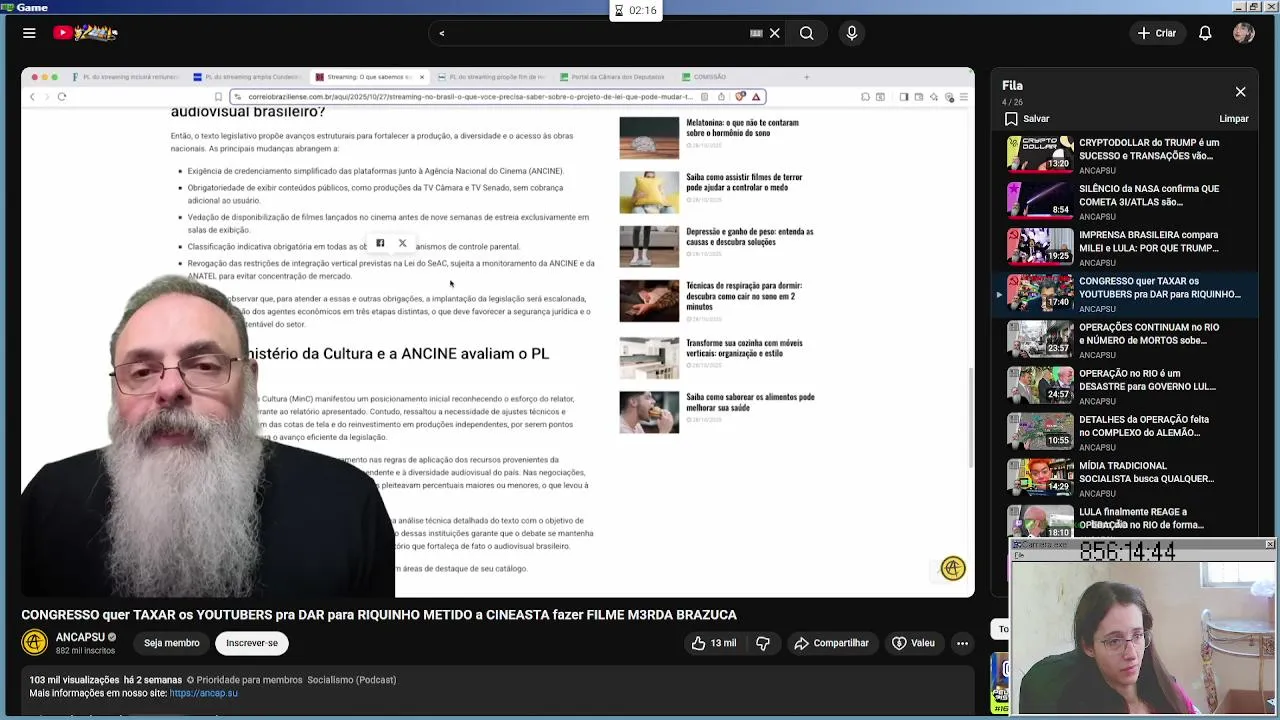Open the on-screen keyboard in the search box

pos(756,33)
